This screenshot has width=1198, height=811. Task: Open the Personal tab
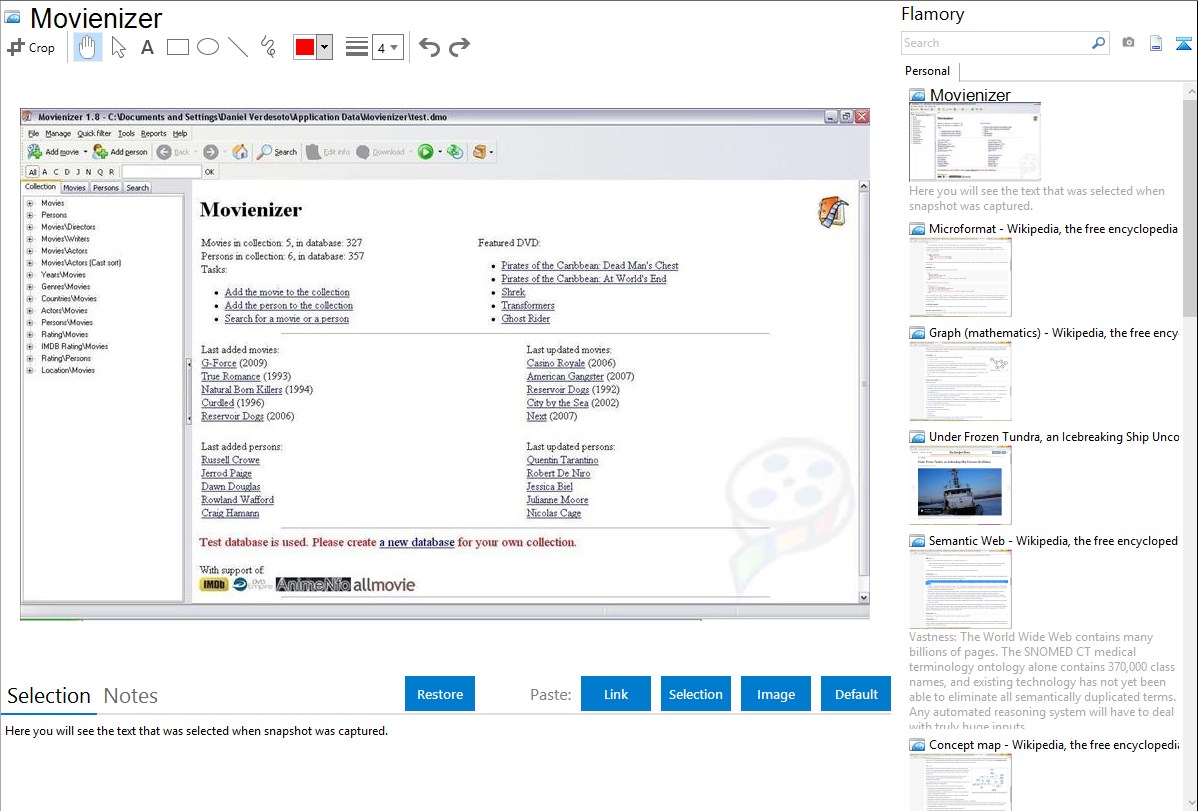click(x=928, y=71)
